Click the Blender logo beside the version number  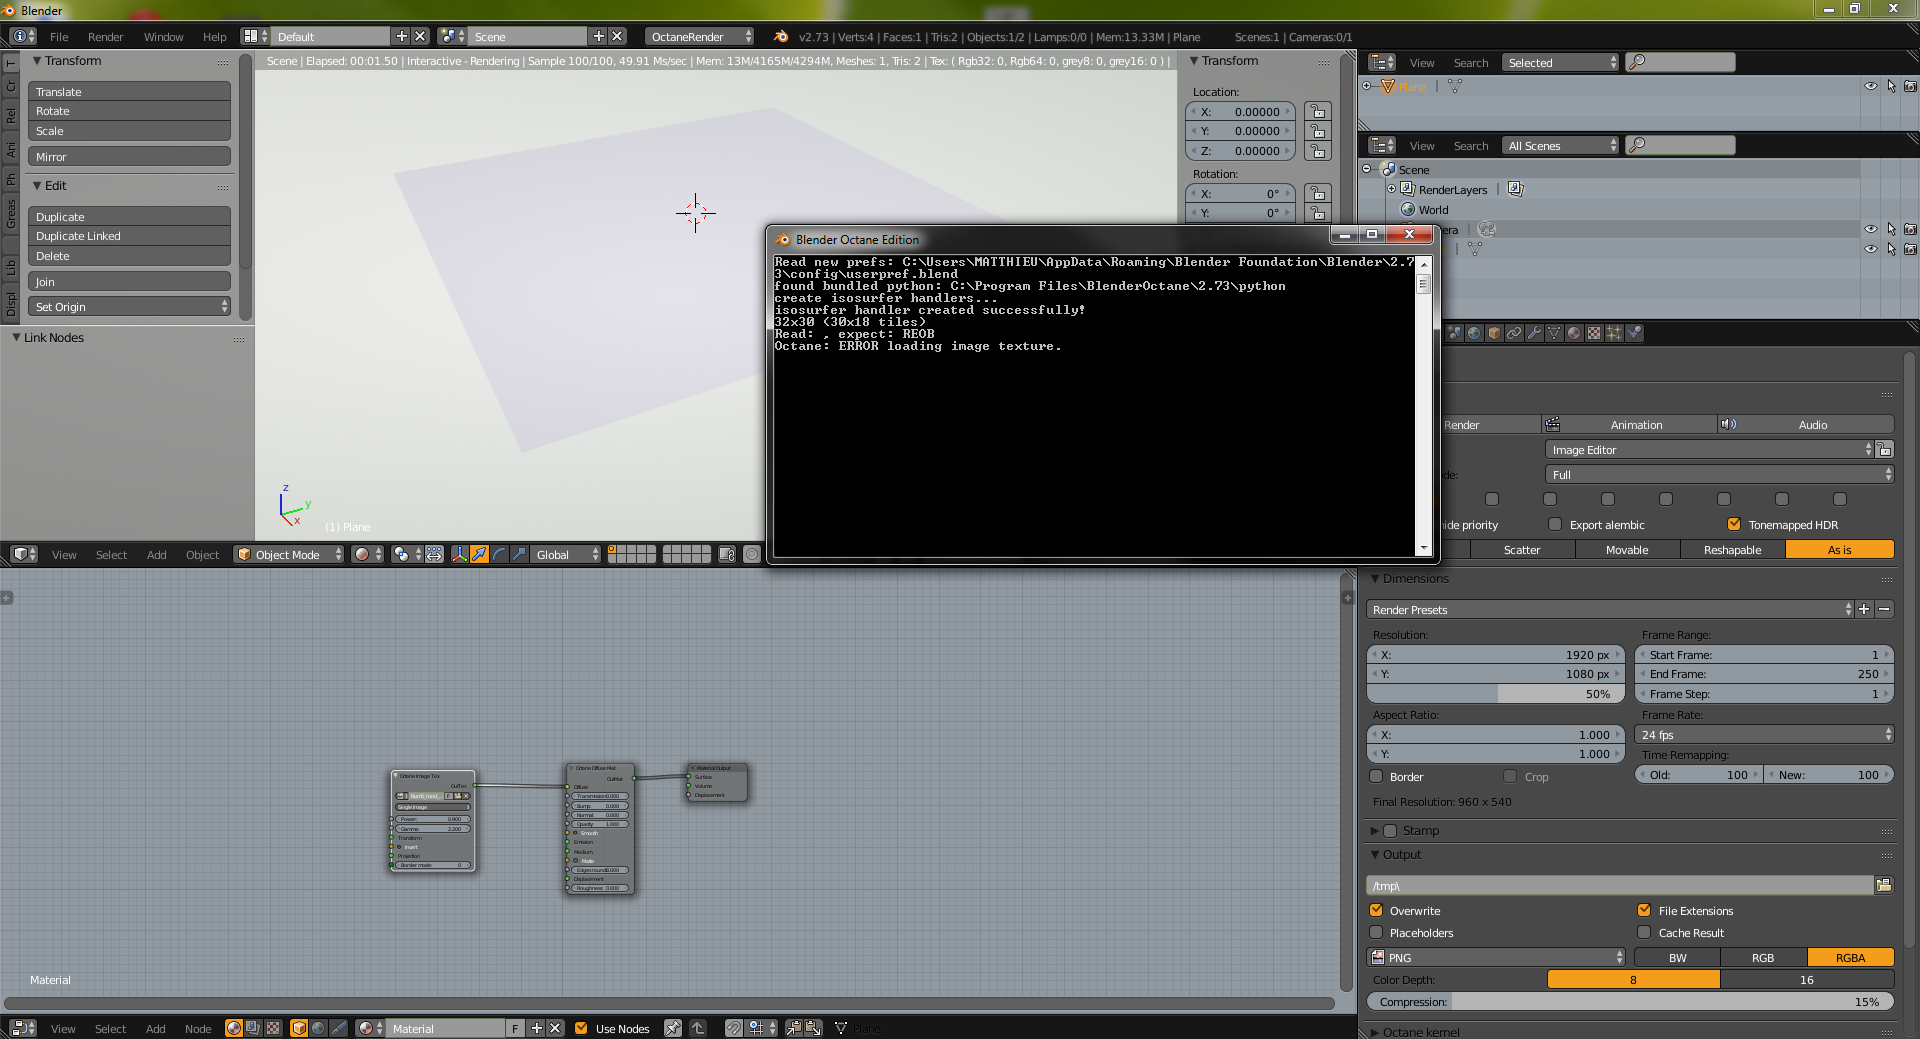781,37
